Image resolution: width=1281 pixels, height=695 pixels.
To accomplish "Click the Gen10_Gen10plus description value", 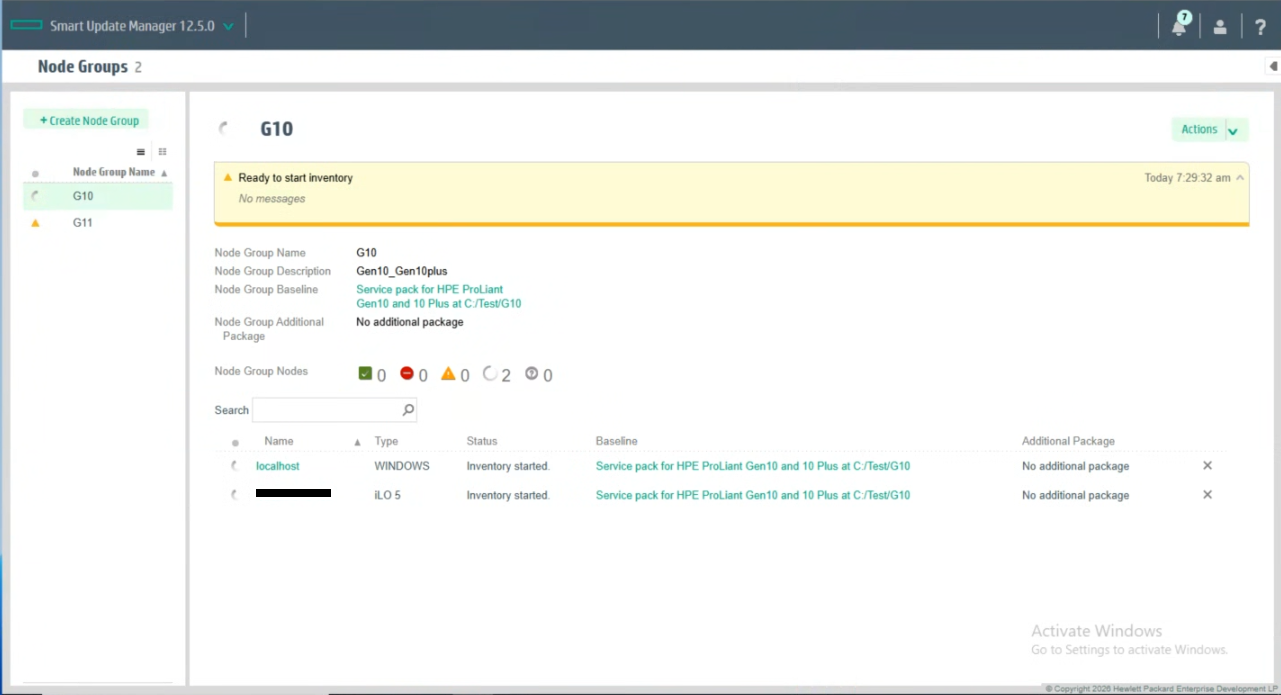I will point(402,271).
